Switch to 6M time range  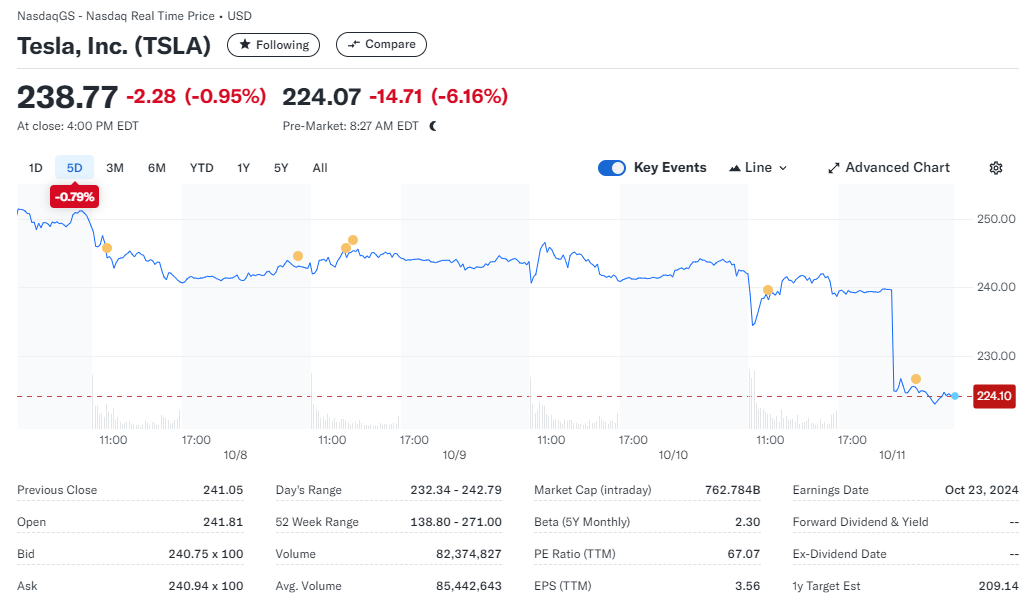(156, 168)
